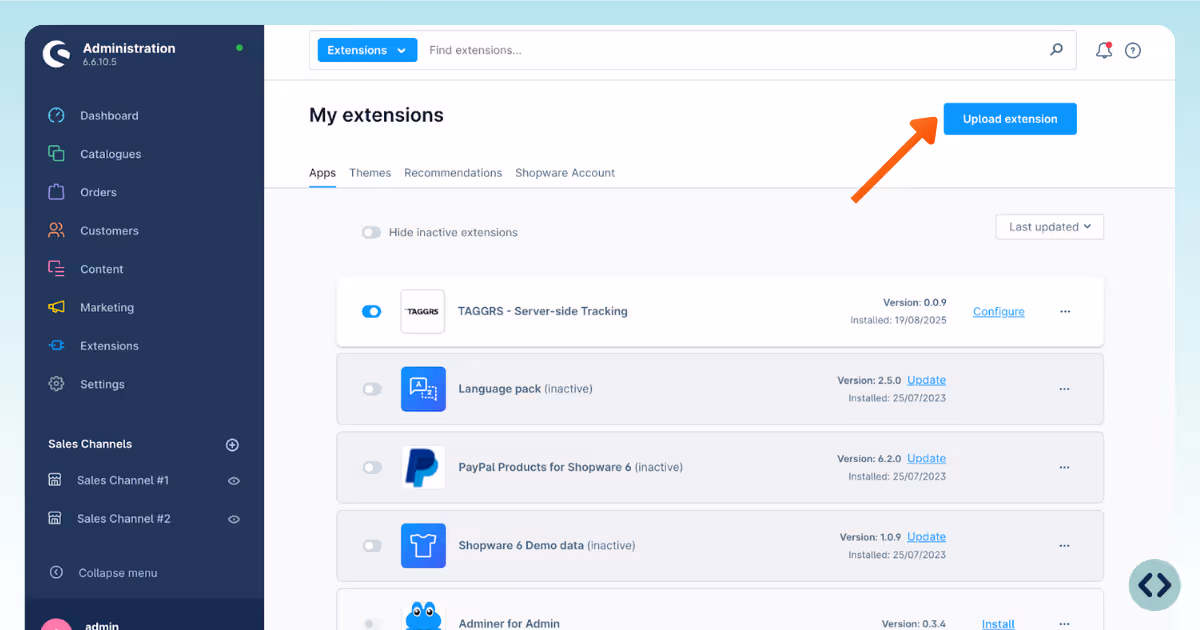Screen dimensions: 1200x630
Task: Open the notifications bell
Action: click(x=1104, y=50)
